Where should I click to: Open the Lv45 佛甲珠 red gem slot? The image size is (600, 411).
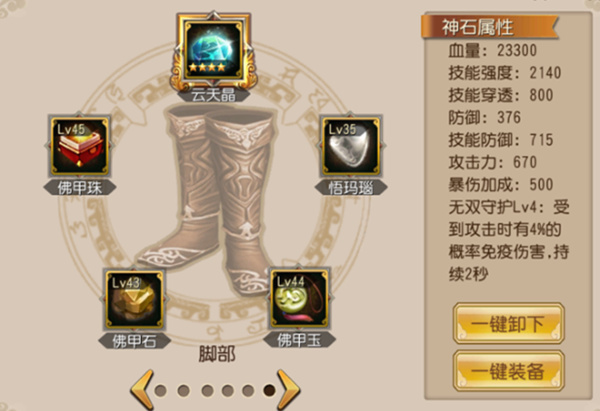click(79, 146)
